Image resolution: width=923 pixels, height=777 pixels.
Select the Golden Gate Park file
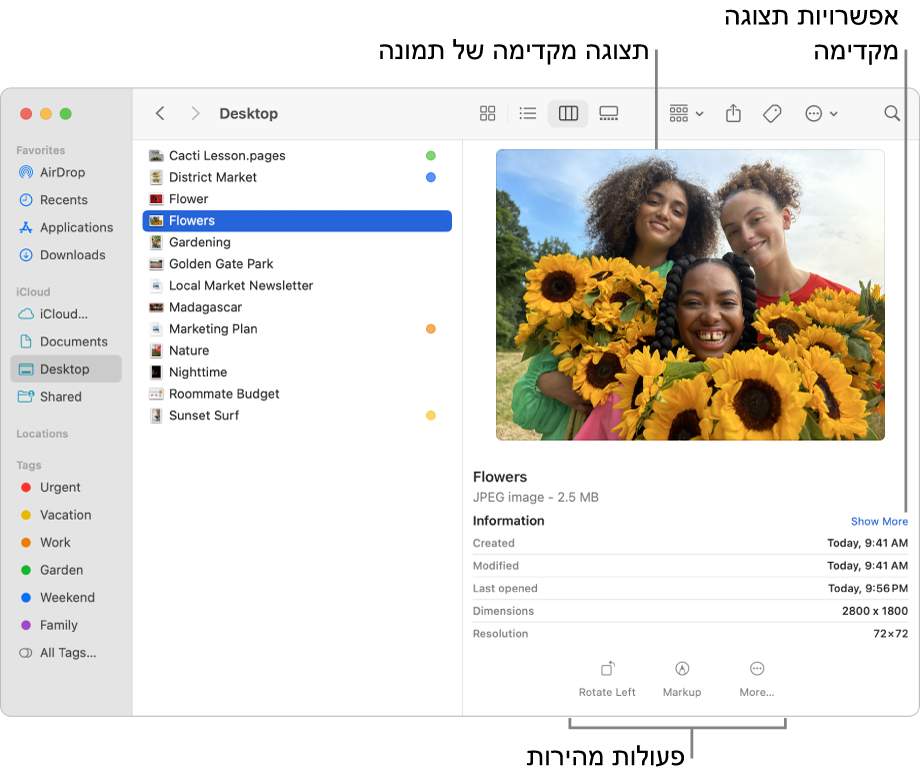(x=297, y=264)
